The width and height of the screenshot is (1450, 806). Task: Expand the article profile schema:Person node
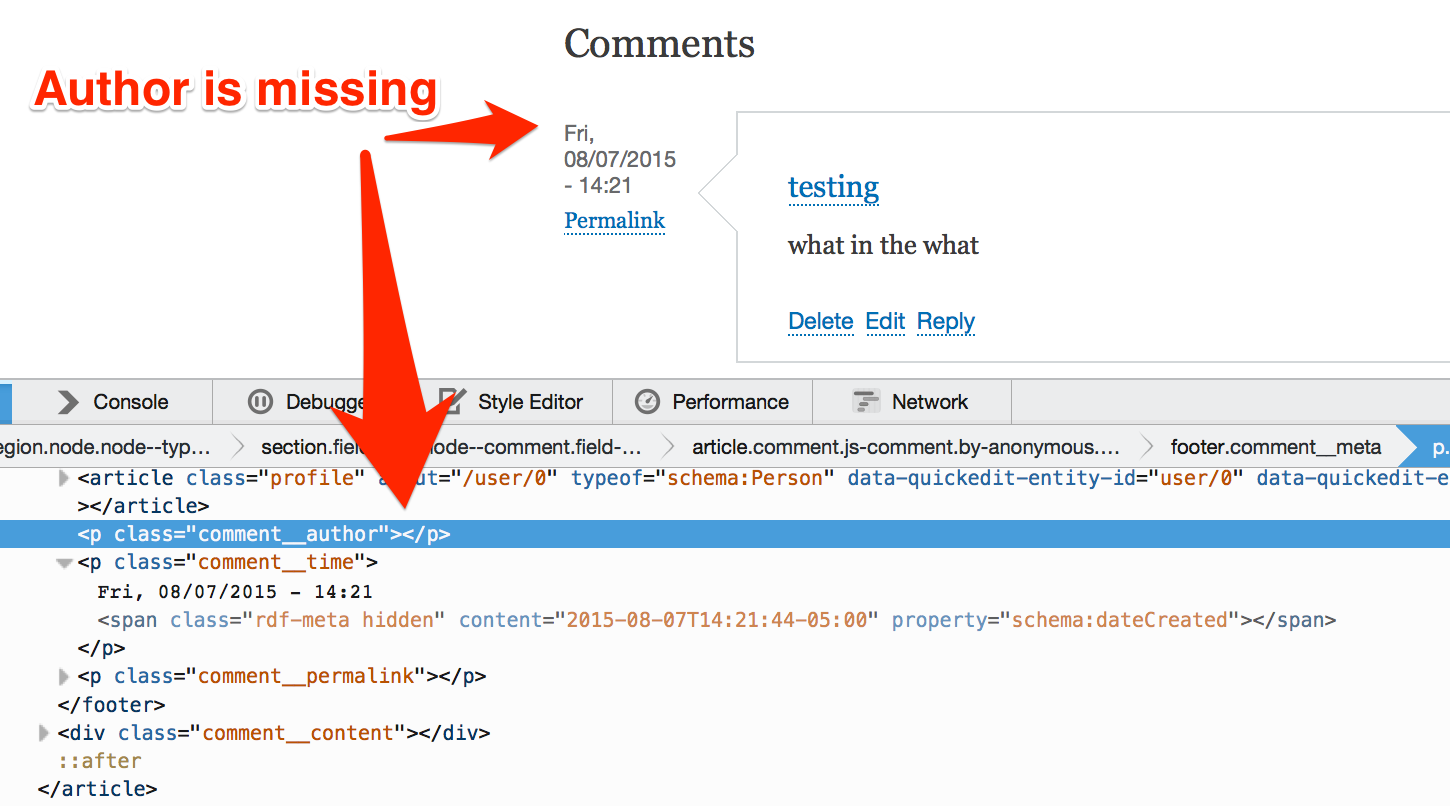pyautogui.click(x=63, y=478)
